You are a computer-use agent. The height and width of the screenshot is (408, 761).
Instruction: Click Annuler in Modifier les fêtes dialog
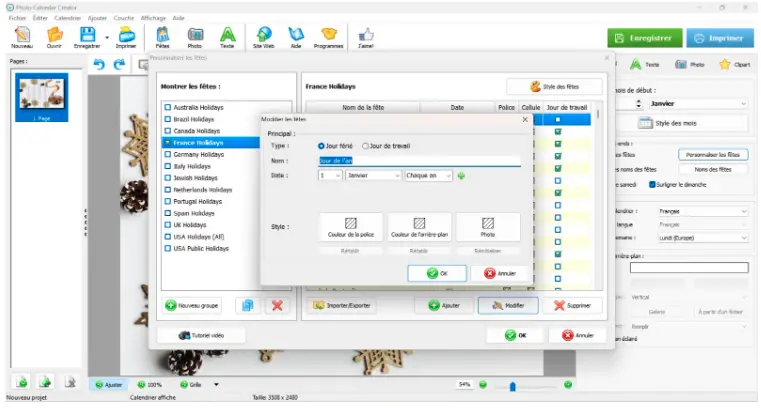pos(500,274)
